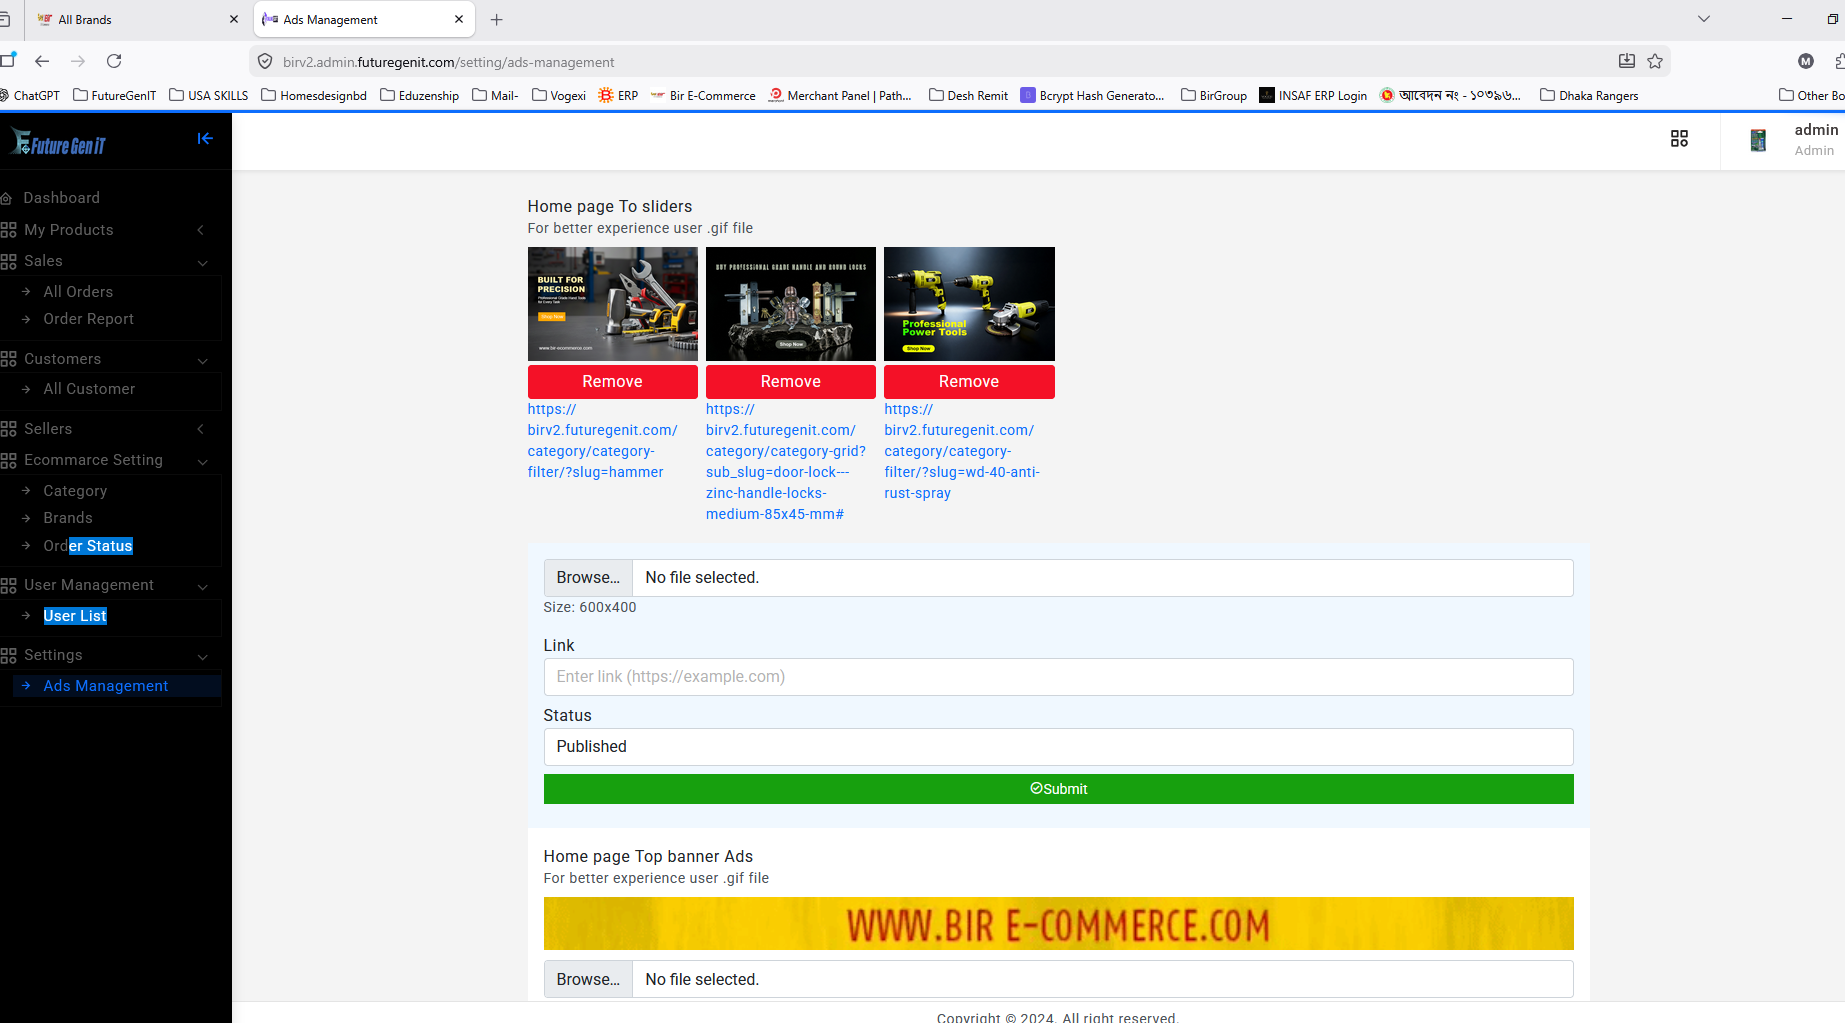The image size is (1845, 1023).
Task: Open the browser tab list dropdown arrow
Action: point(1704,19)
